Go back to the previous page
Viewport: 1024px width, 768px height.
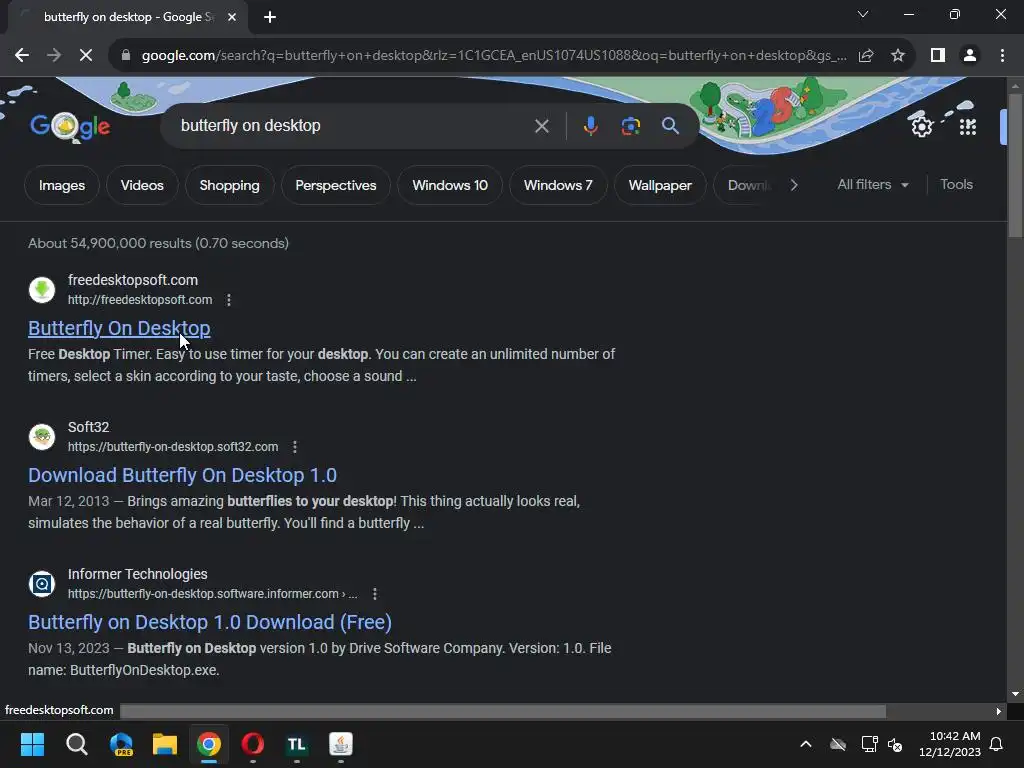click(22, 56)
